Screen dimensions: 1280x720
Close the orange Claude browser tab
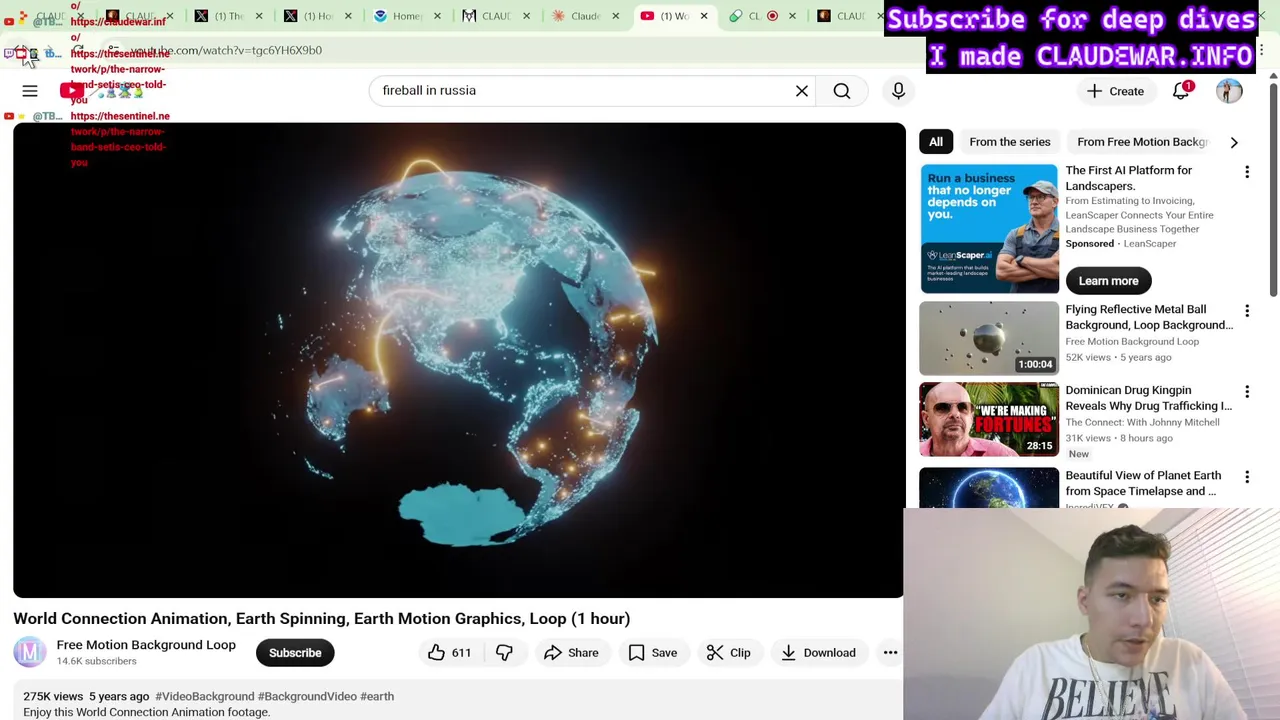pyautogui.click(x=616, y=16)
